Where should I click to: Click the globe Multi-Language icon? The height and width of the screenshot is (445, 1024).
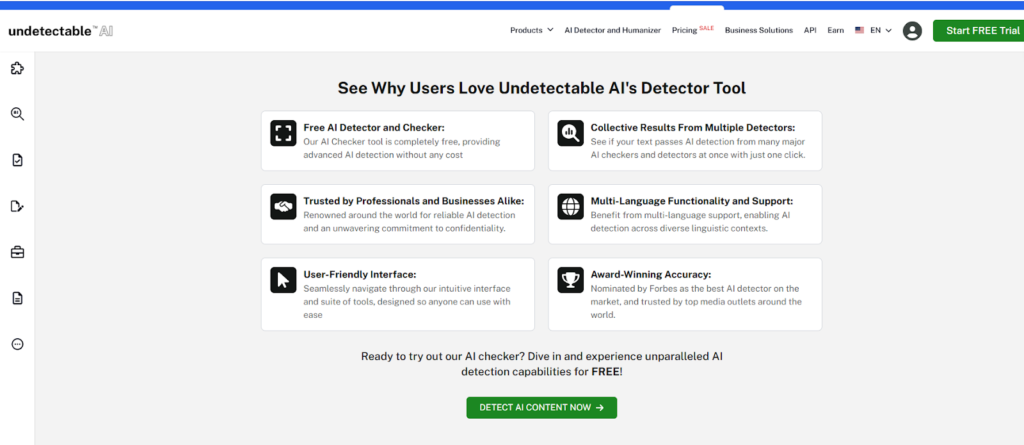571,206
